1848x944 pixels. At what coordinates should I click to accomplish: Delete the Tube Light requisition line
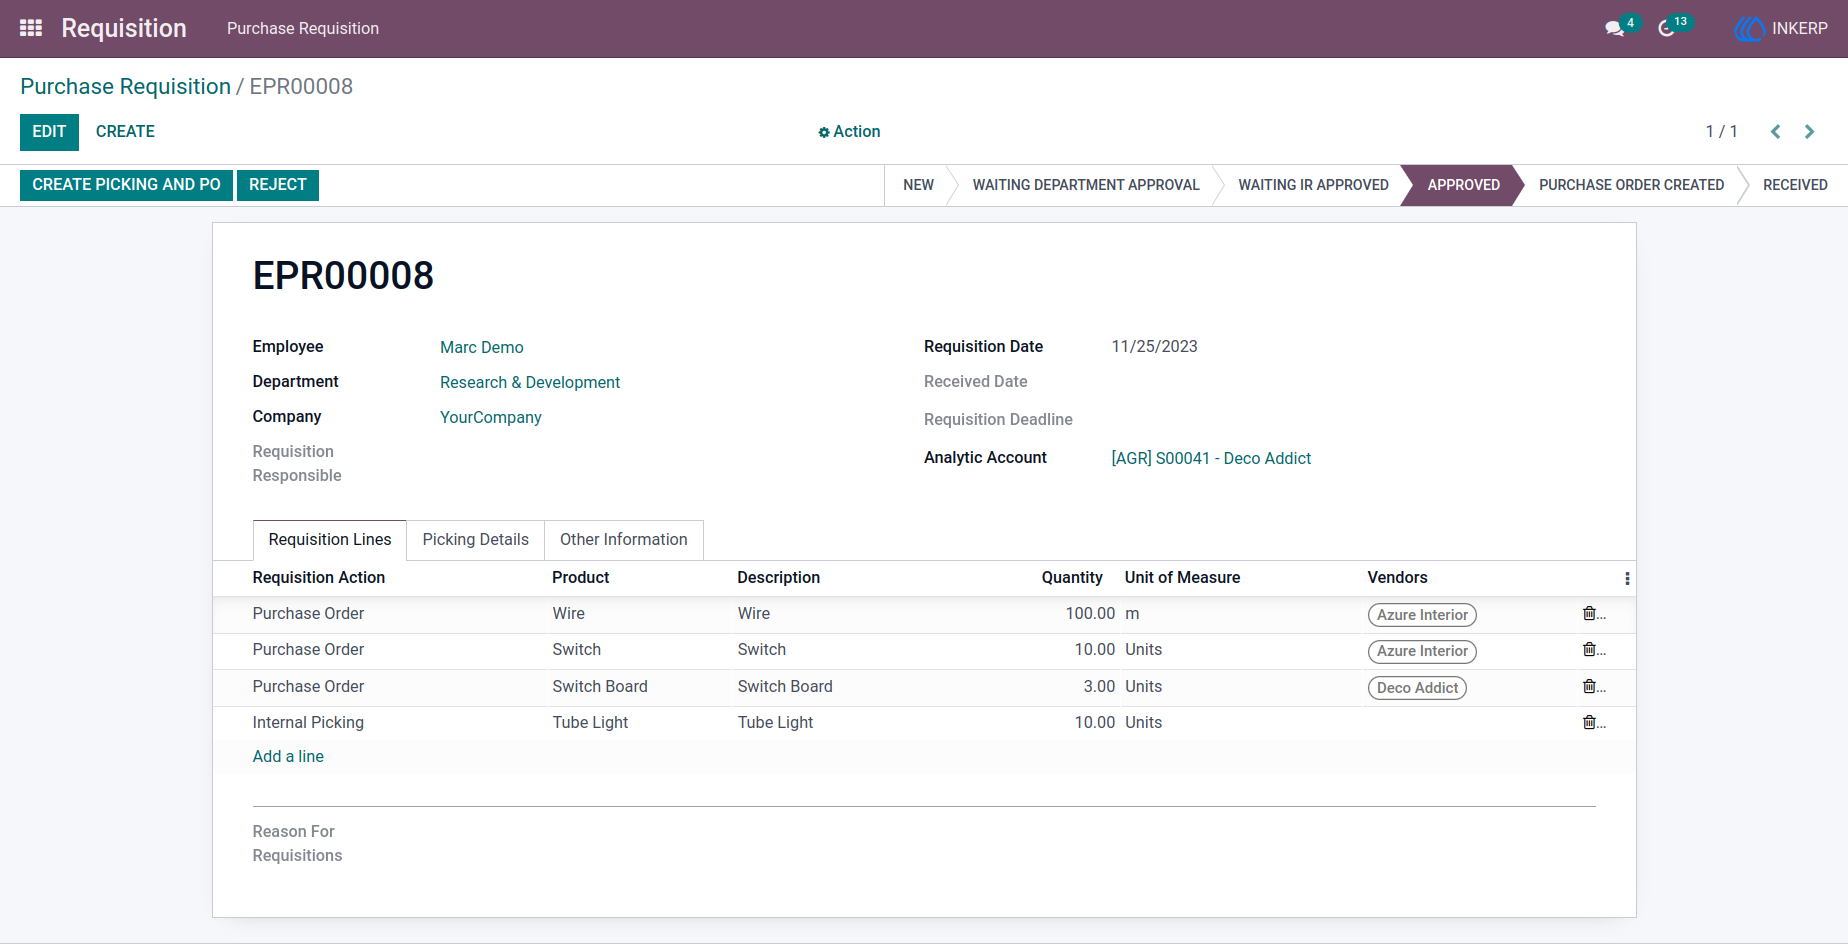pyautogui.click(x=1589, y=723)
